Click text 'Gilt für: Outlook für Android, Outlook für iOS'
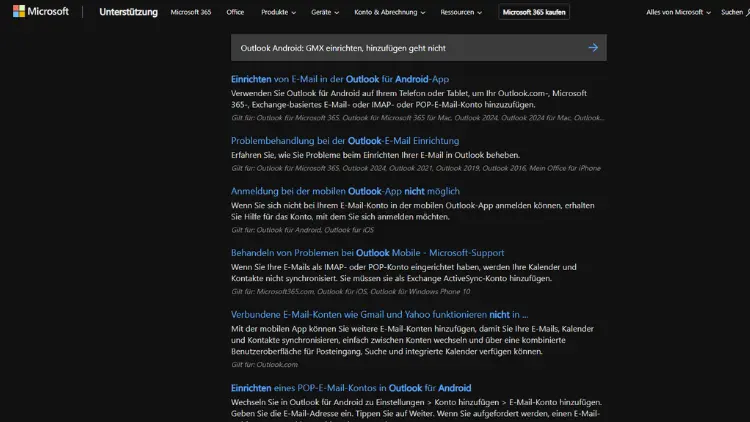Viewport: 750px width, 422px height. point(302,230)
